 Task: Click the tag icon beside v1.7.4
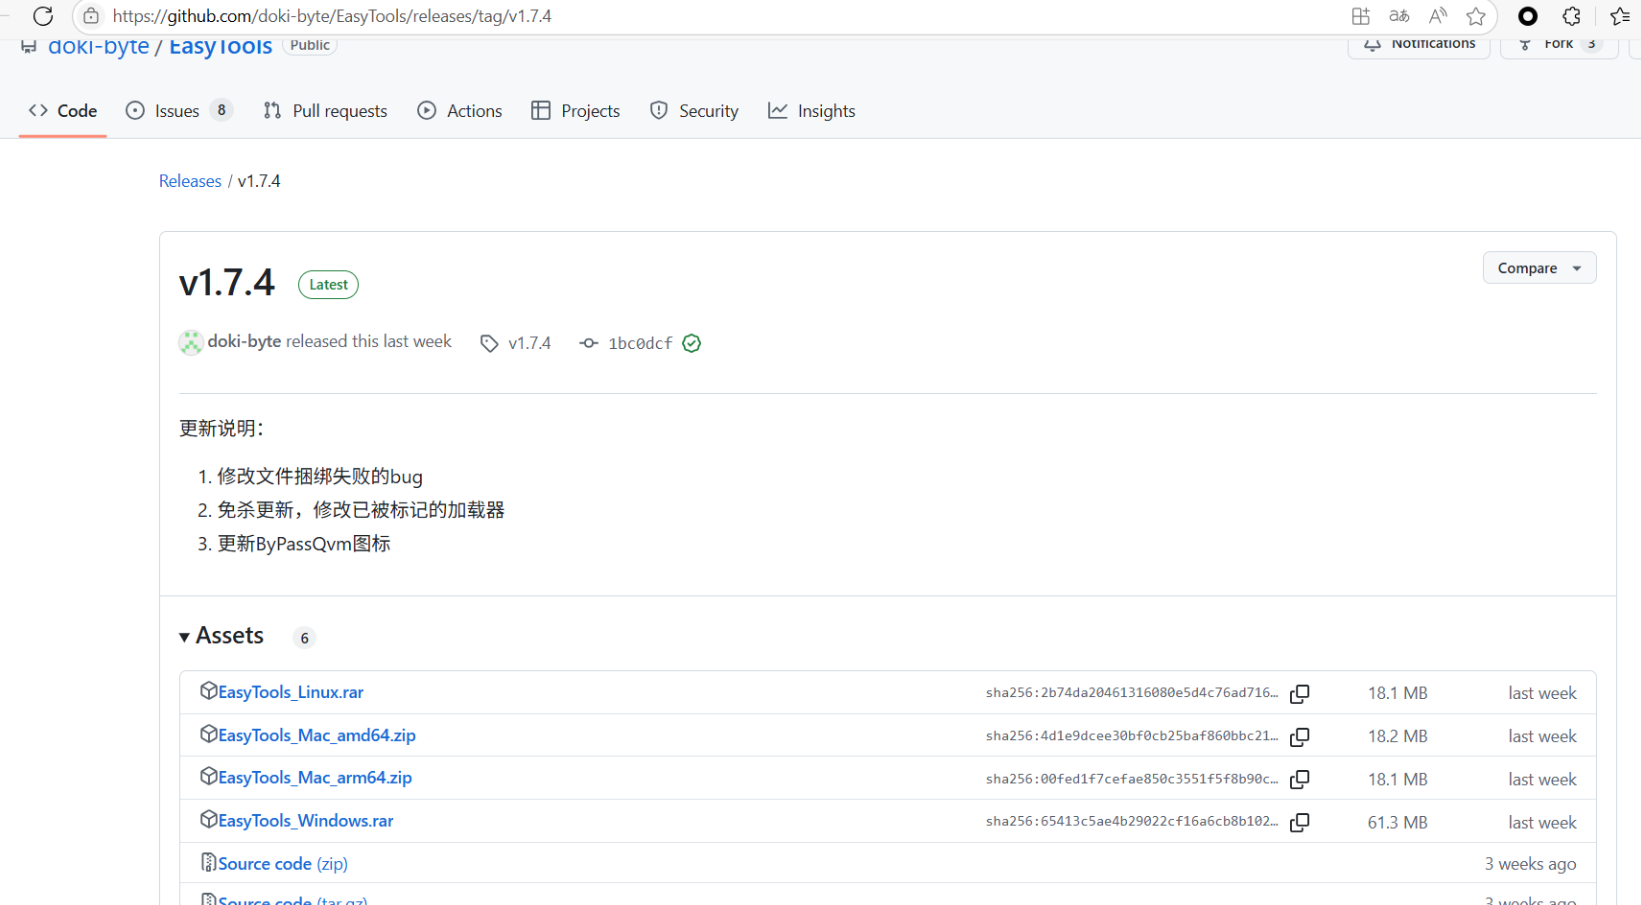[x=489, y=343]
